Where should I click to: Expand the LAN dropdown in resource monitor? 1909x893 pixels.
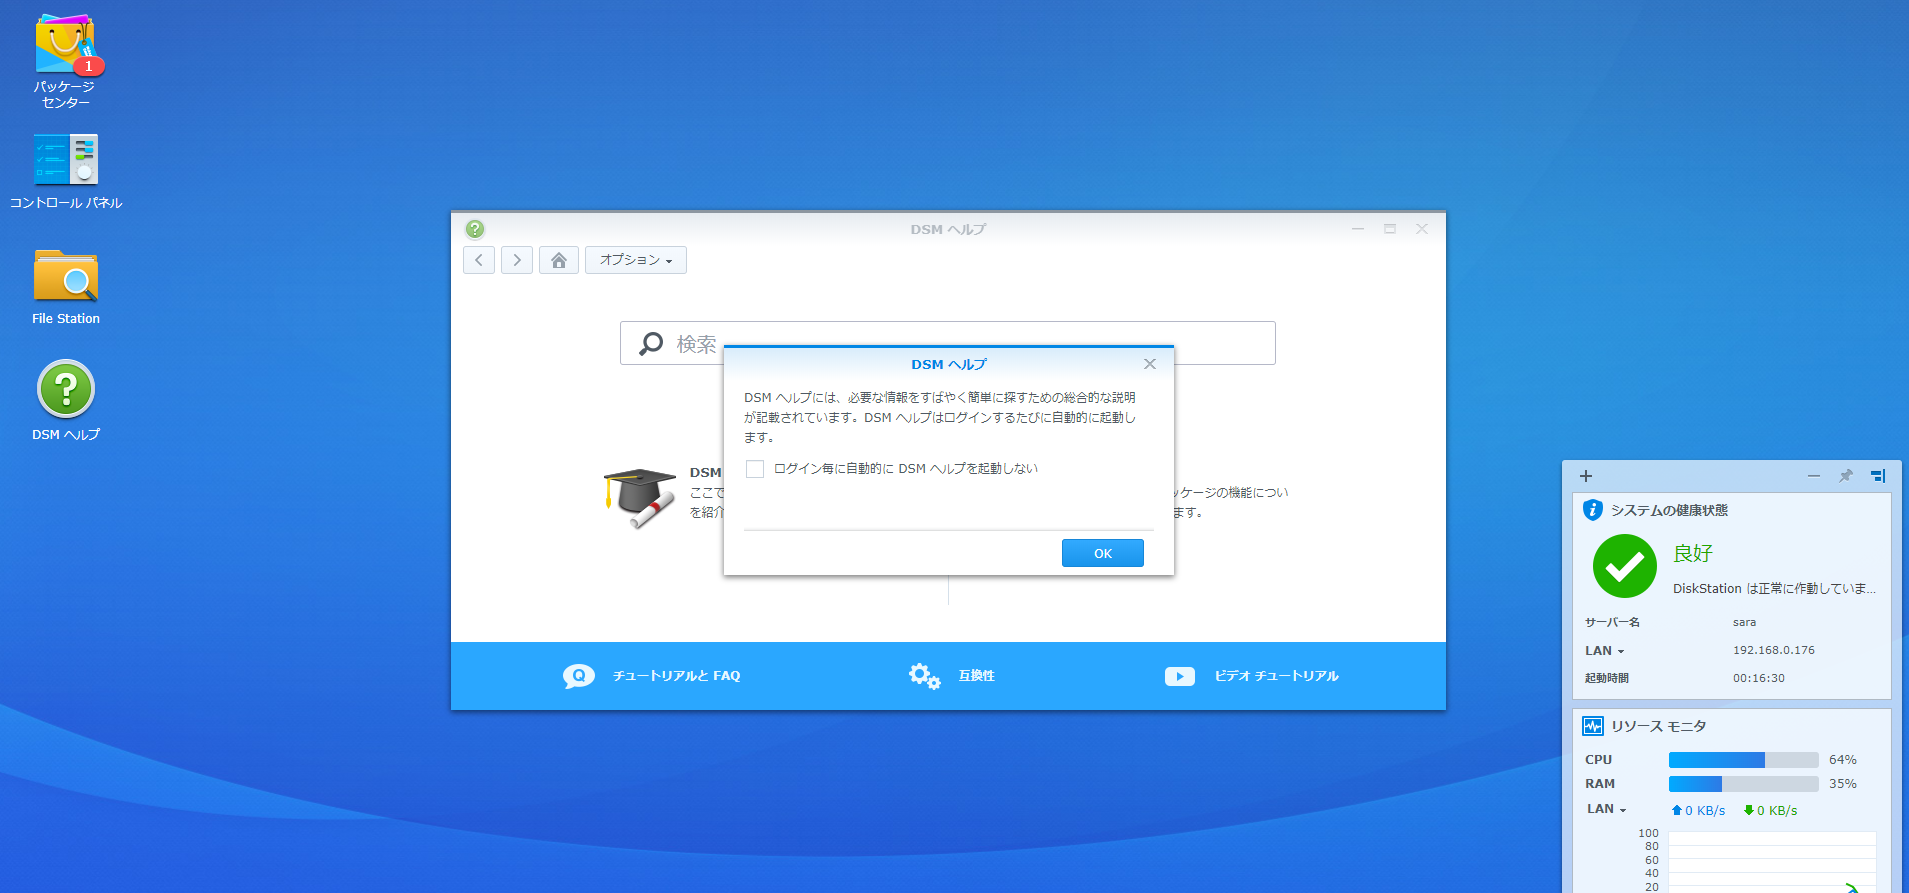point(1607,809)
